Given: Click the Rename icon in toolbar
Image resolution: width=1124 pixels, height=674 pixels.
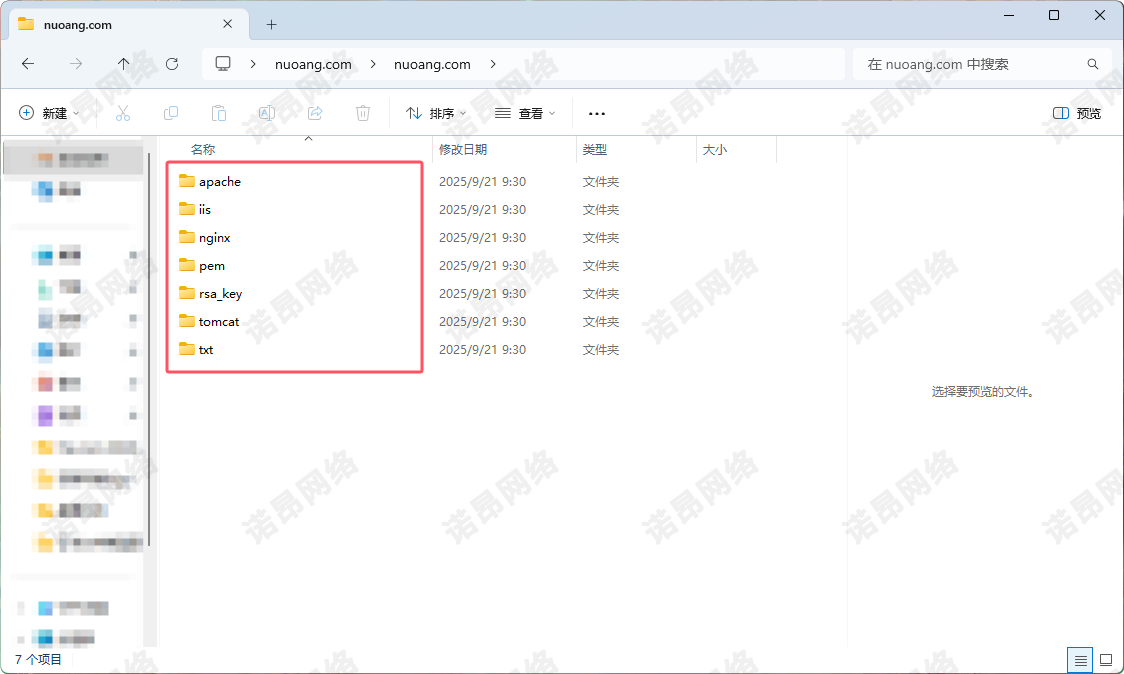Looking at the screenshot, I should tap(267, 114).
